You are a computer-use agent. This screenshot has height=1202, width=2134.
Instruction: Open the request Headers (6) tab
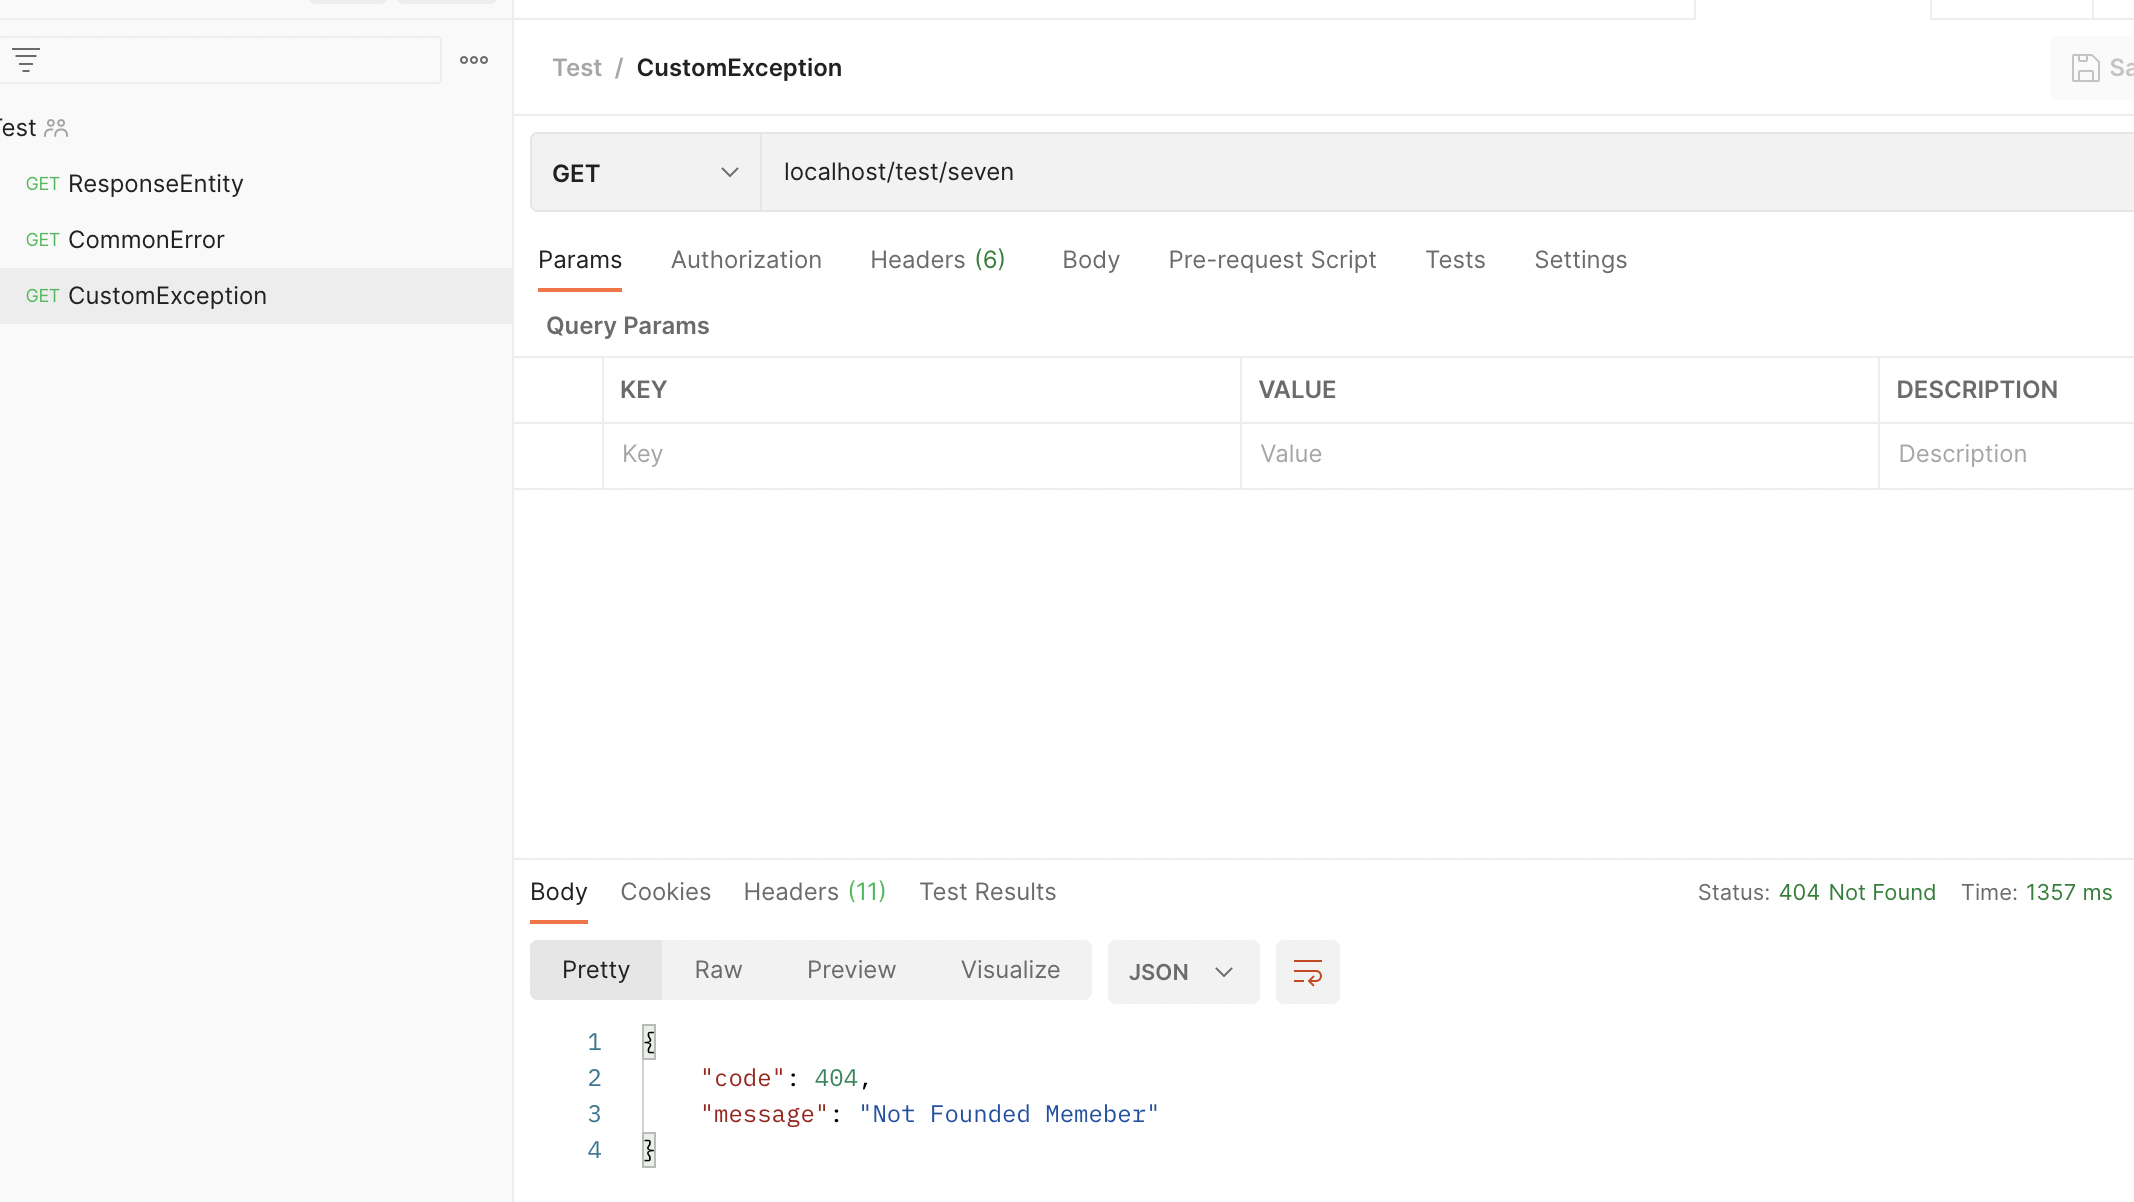click(x=937, y=260)
